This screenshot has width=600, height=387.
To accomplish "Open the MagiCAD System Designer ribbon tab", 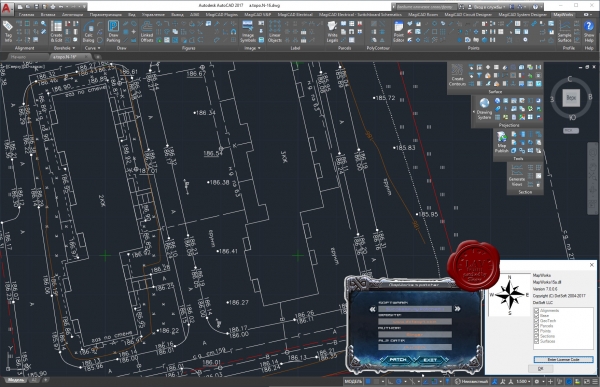I will 522,15.
